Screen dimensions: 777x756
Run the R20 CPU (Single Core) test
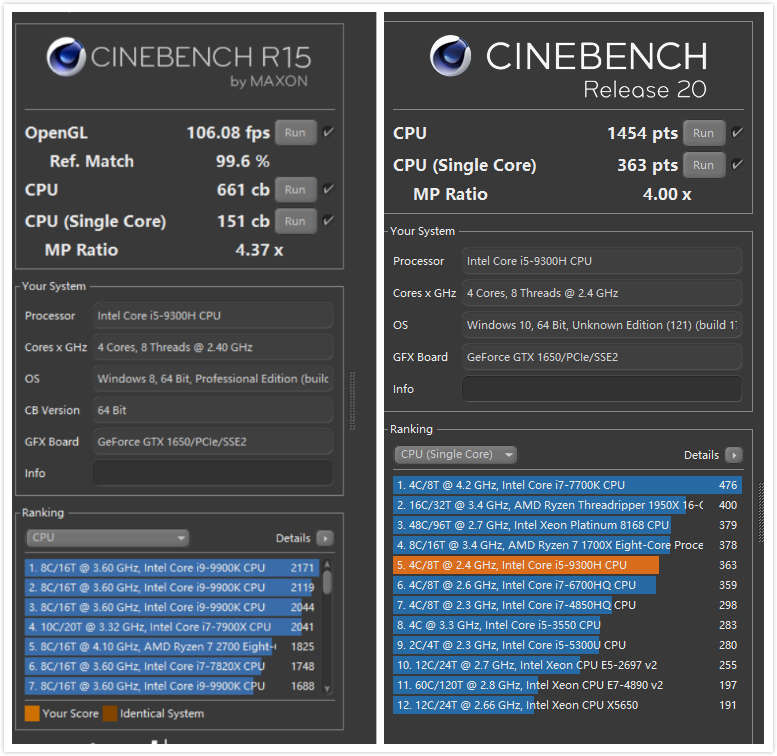703,165
